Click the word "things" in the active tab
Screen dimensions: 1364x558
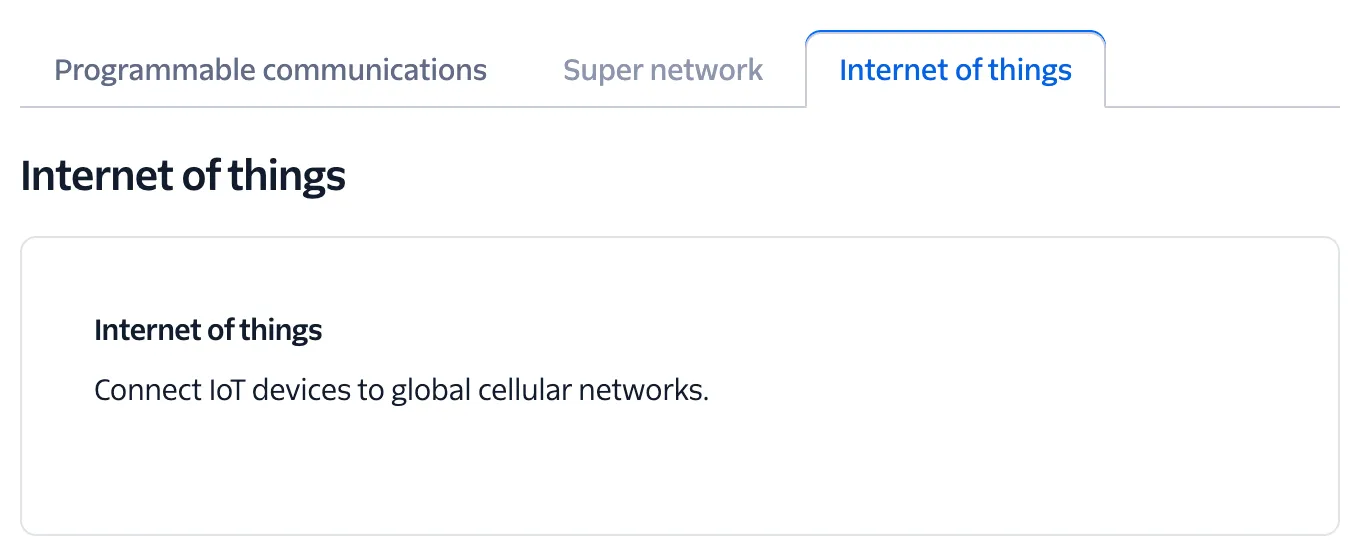(1029, 70)
